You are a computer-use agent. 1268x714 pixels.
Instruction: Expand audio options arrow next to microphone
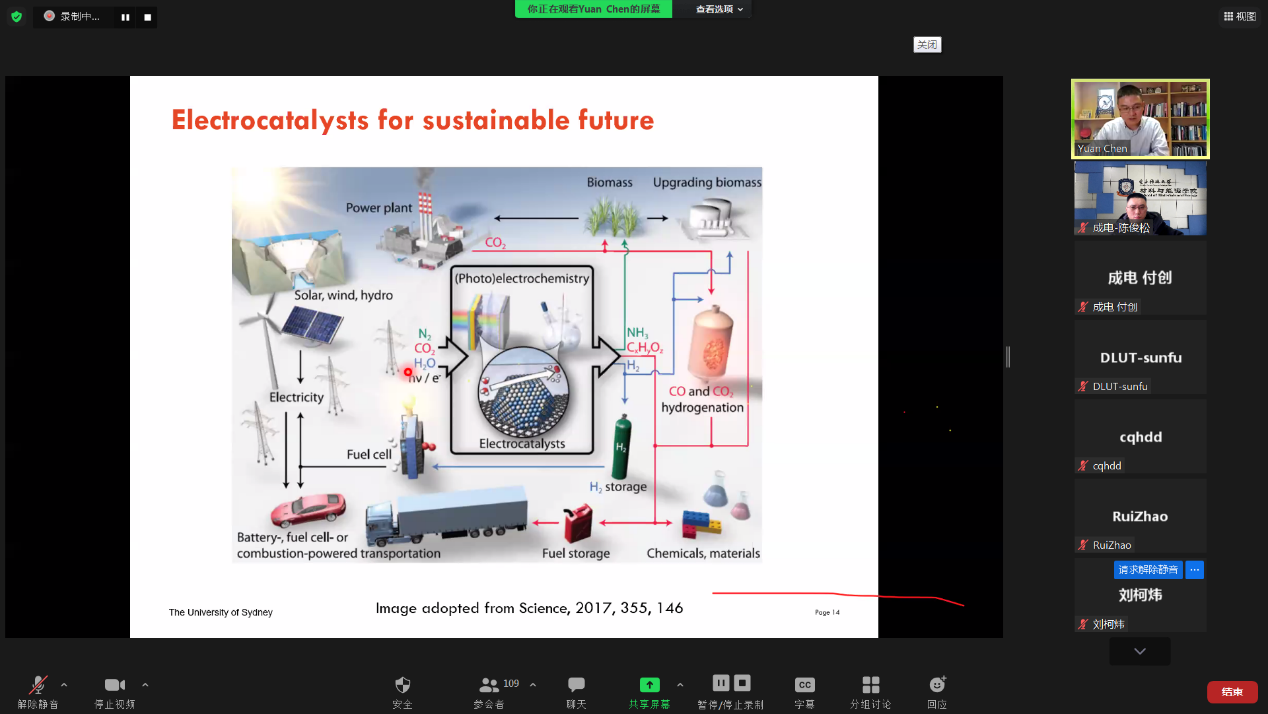point(64,685)
